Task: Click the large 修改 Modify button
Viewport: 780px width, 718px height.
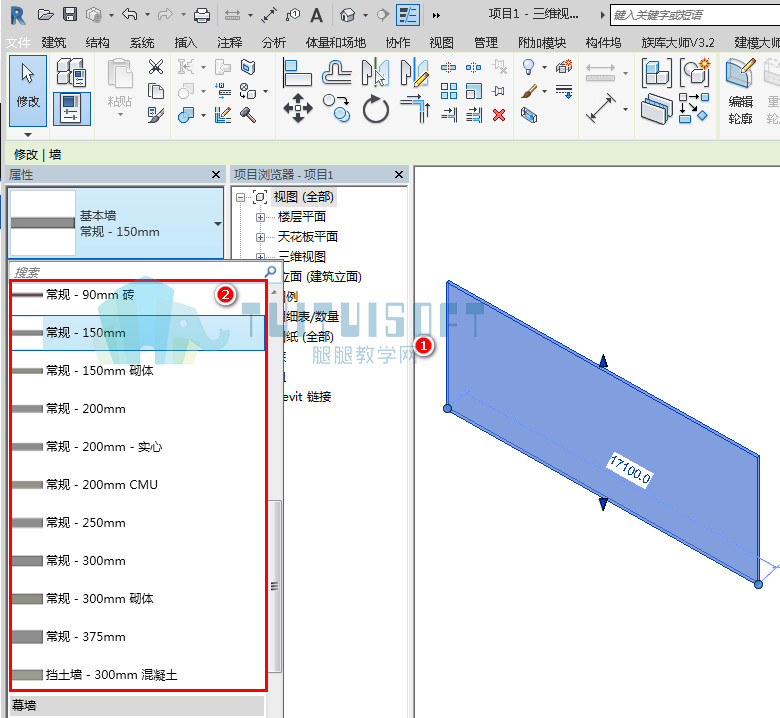Action: point(28,91)
